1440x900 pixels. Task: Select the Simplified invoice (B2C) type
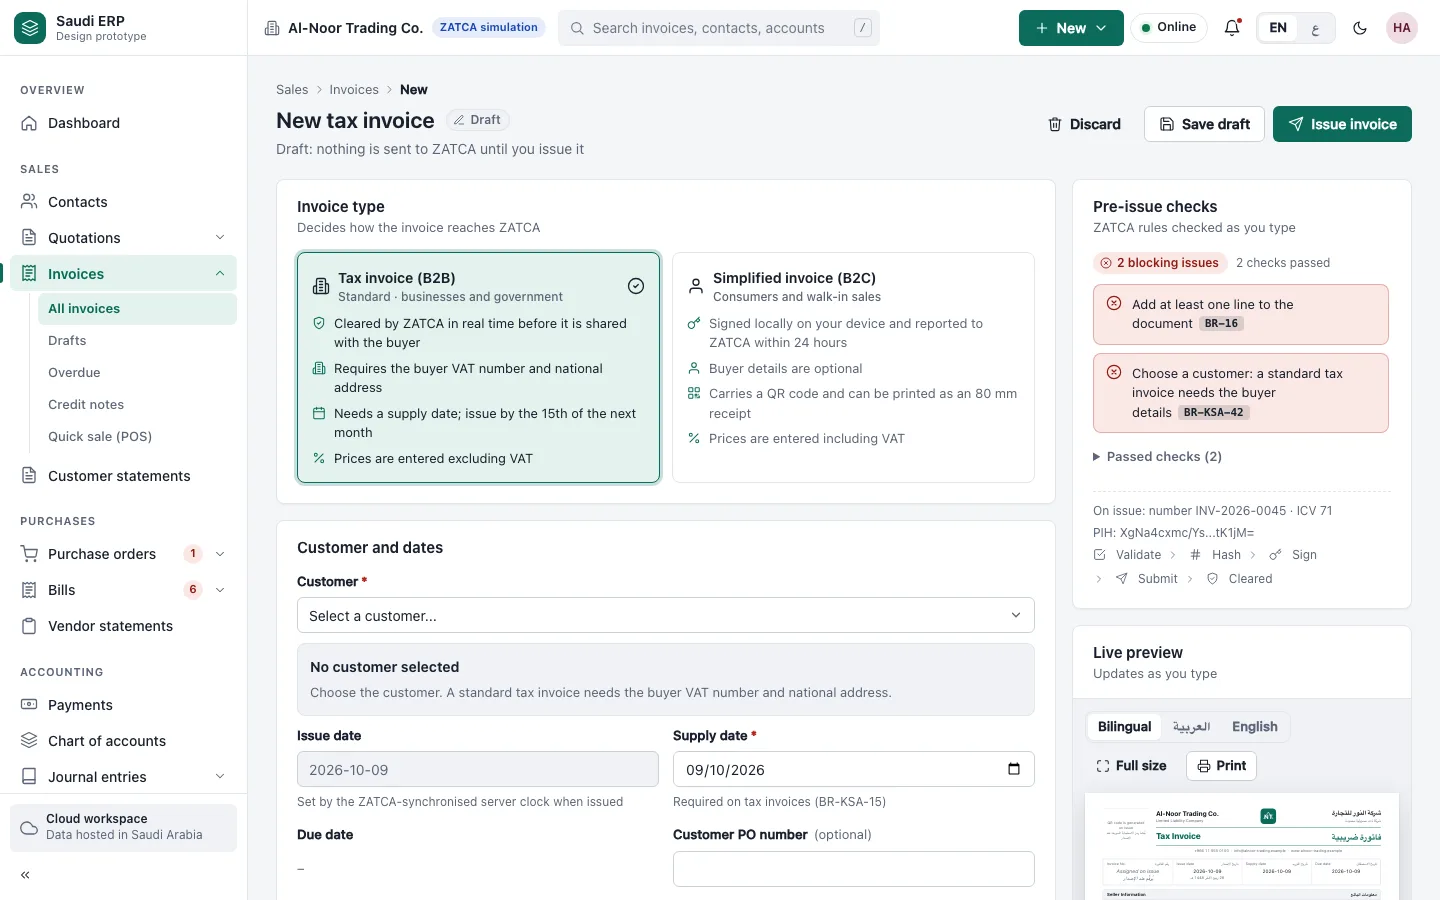click(x=854, y=367)
